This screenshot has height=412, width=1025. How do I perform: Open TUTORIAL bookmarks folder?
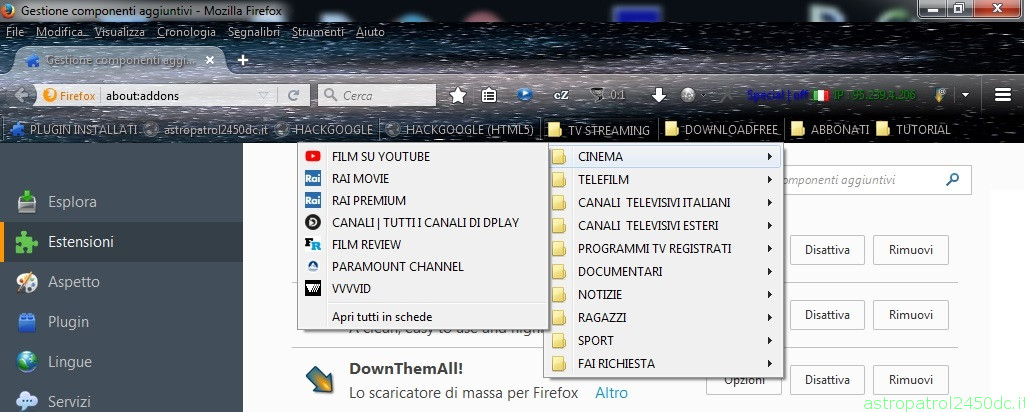914,129
